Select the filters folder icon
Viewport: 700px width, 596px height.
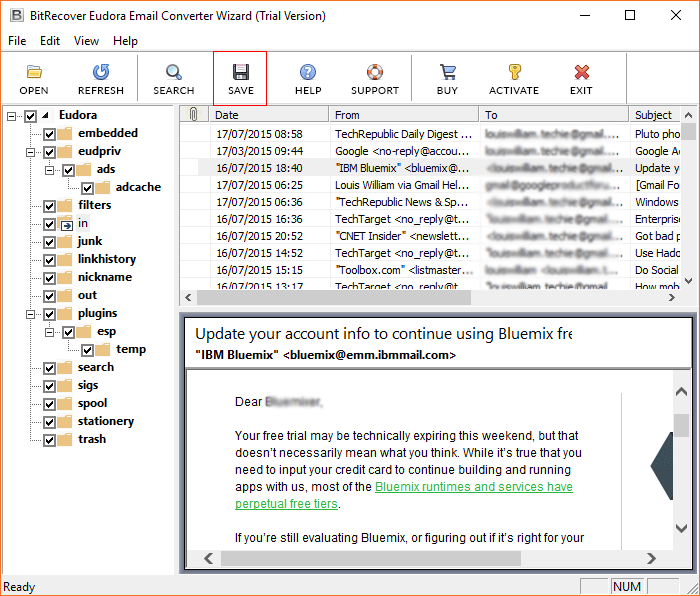coord(65,206)
